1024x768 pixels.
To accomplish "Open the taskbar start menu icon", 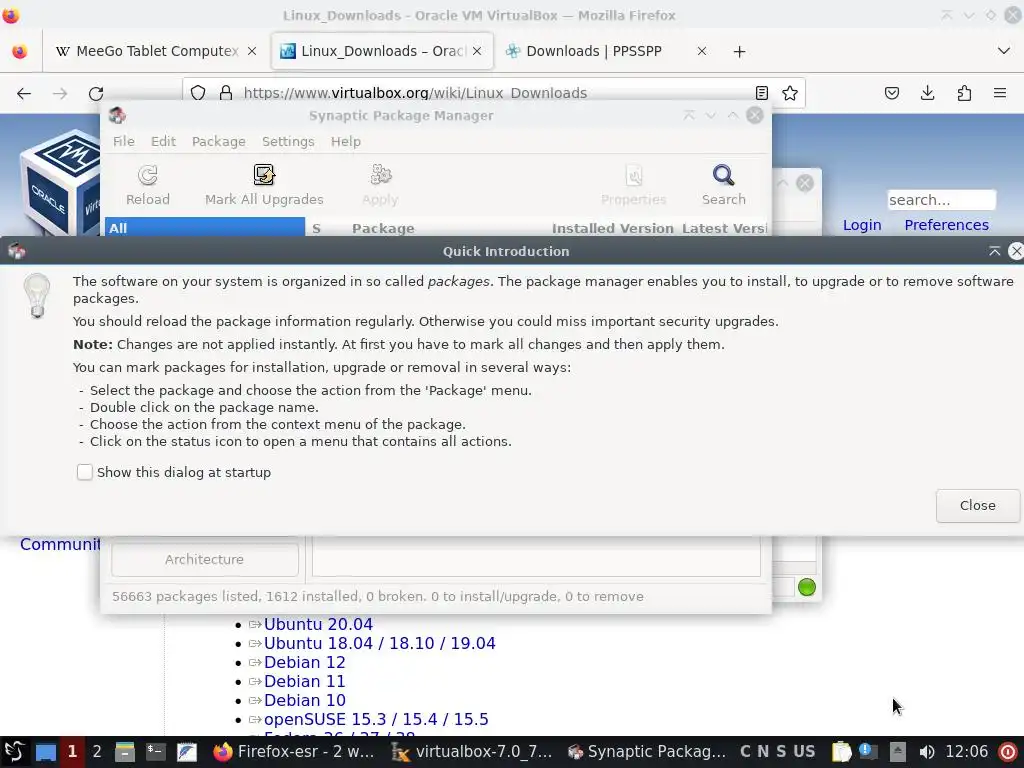I will 14,752.
